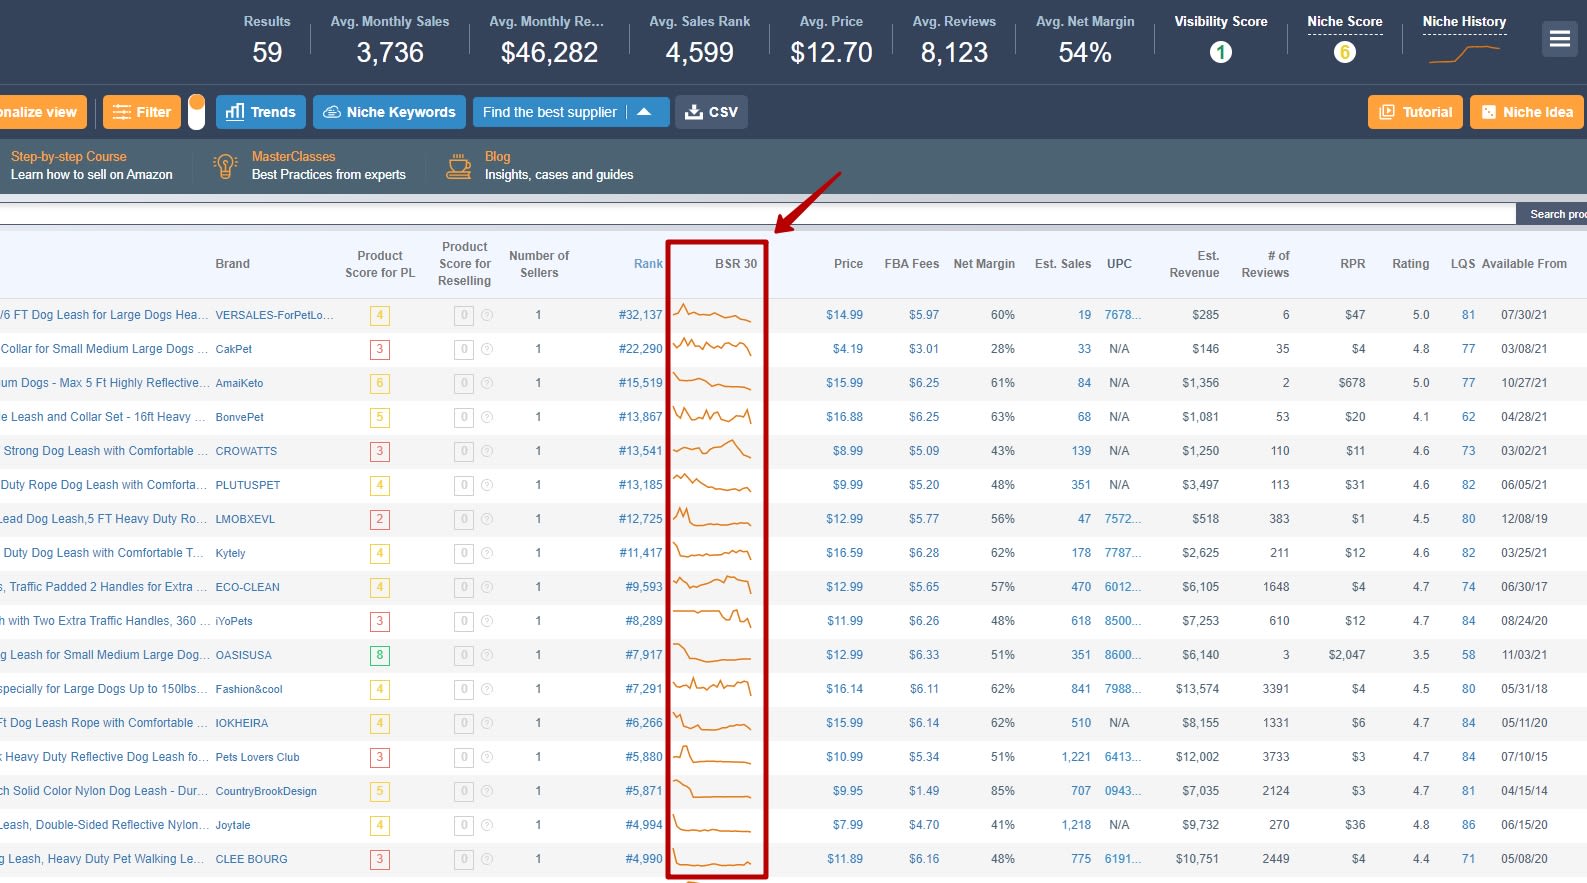Click the help icon in the CLEE BOURG row
Image resolution: width=1587 pixels, height=883 pixels.
coord(487,859)
